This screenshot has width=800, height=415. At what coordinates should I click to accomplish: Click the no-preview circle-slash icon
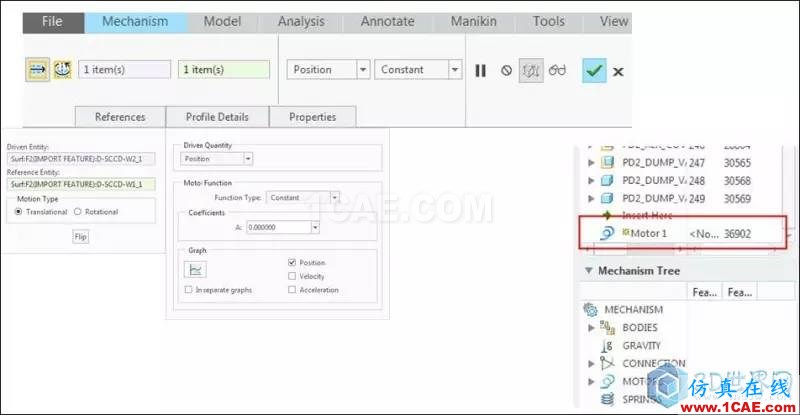click(506, 70)
